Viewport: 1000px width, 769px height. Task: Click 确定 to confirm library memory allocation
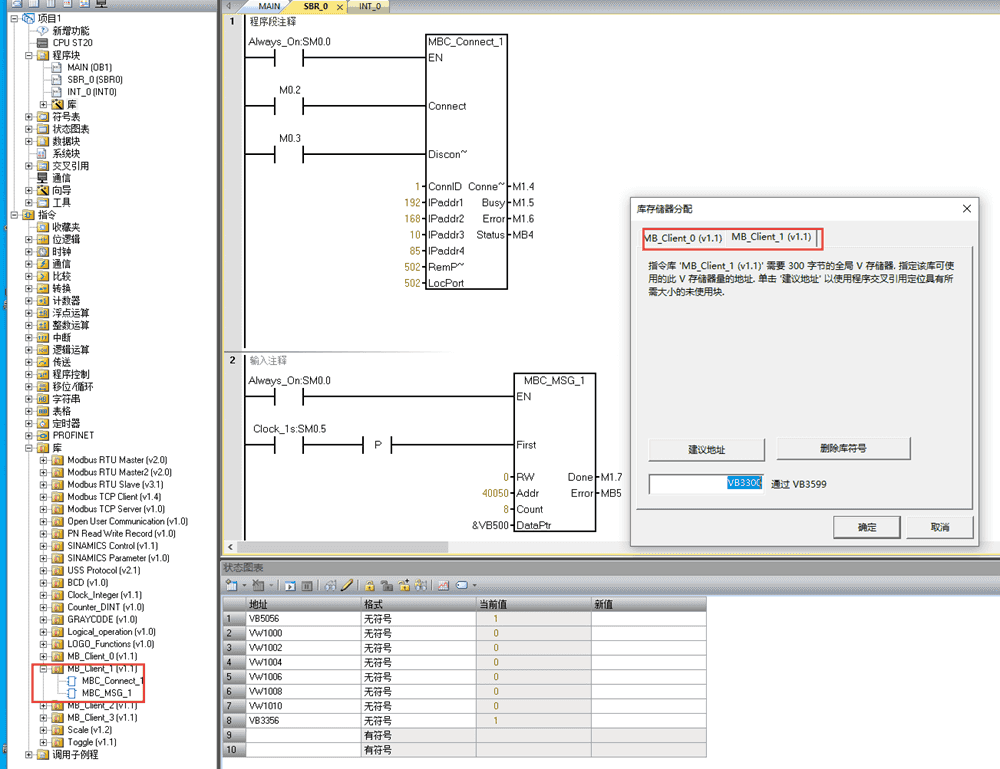[x=867, y=527]
